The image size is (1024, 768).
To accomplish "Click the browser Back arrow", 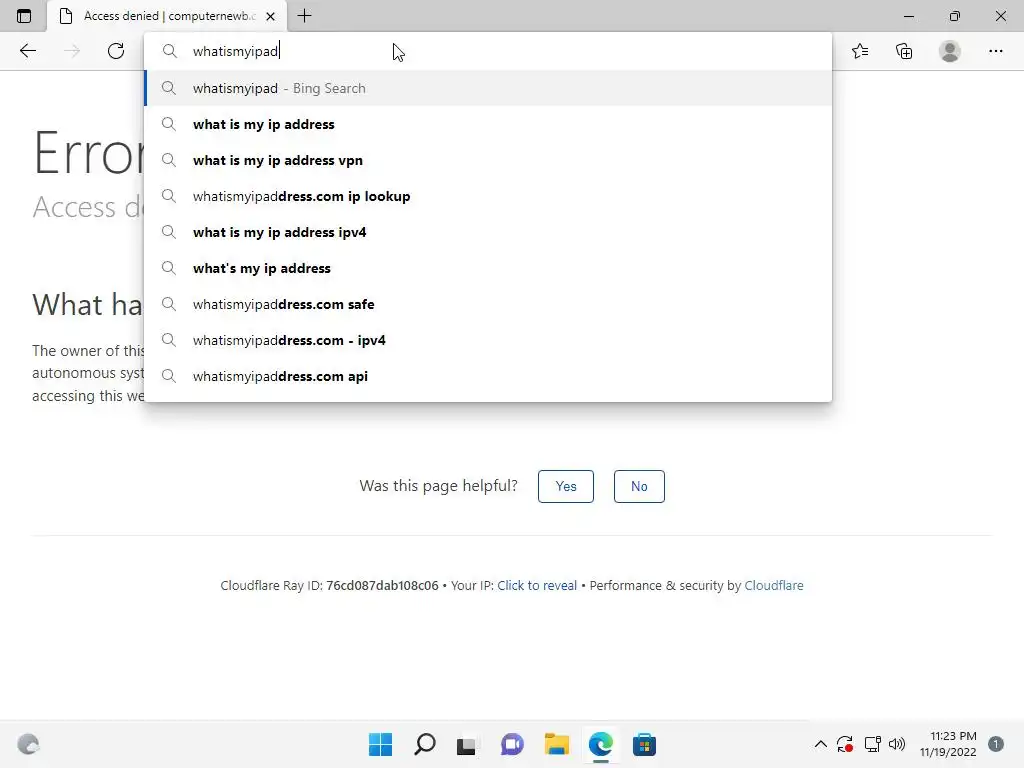I will (27, 51).
